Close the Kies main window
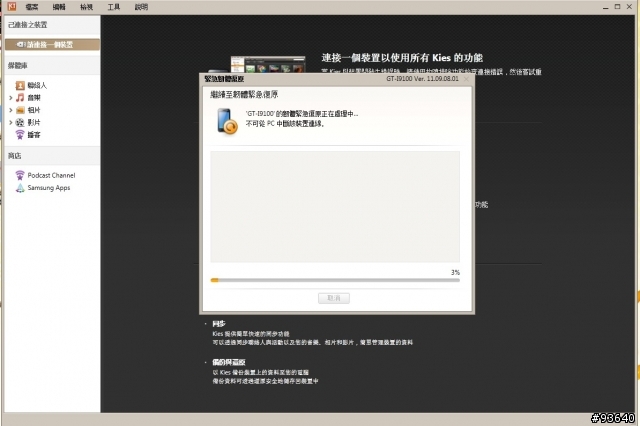The image size is (640, 426). click(629, 7)
